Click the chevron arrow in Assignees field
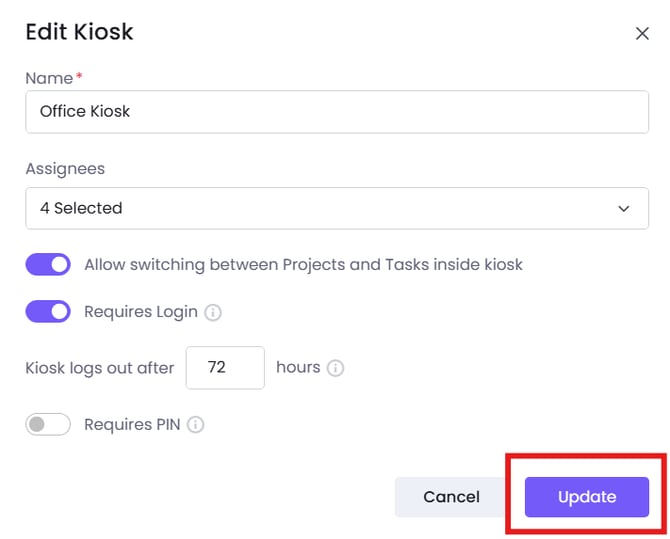This screenshot has width=670, height=539. pos(624,209)
